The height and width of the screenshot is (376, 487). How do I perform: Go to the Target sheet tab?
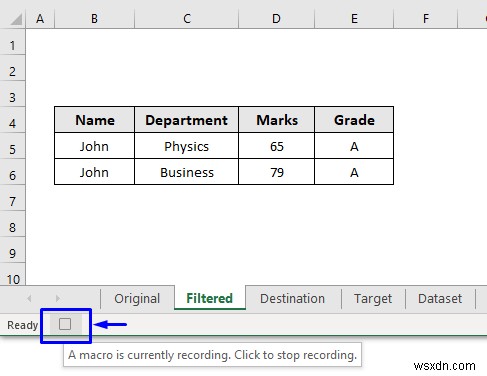pos(373,298)
